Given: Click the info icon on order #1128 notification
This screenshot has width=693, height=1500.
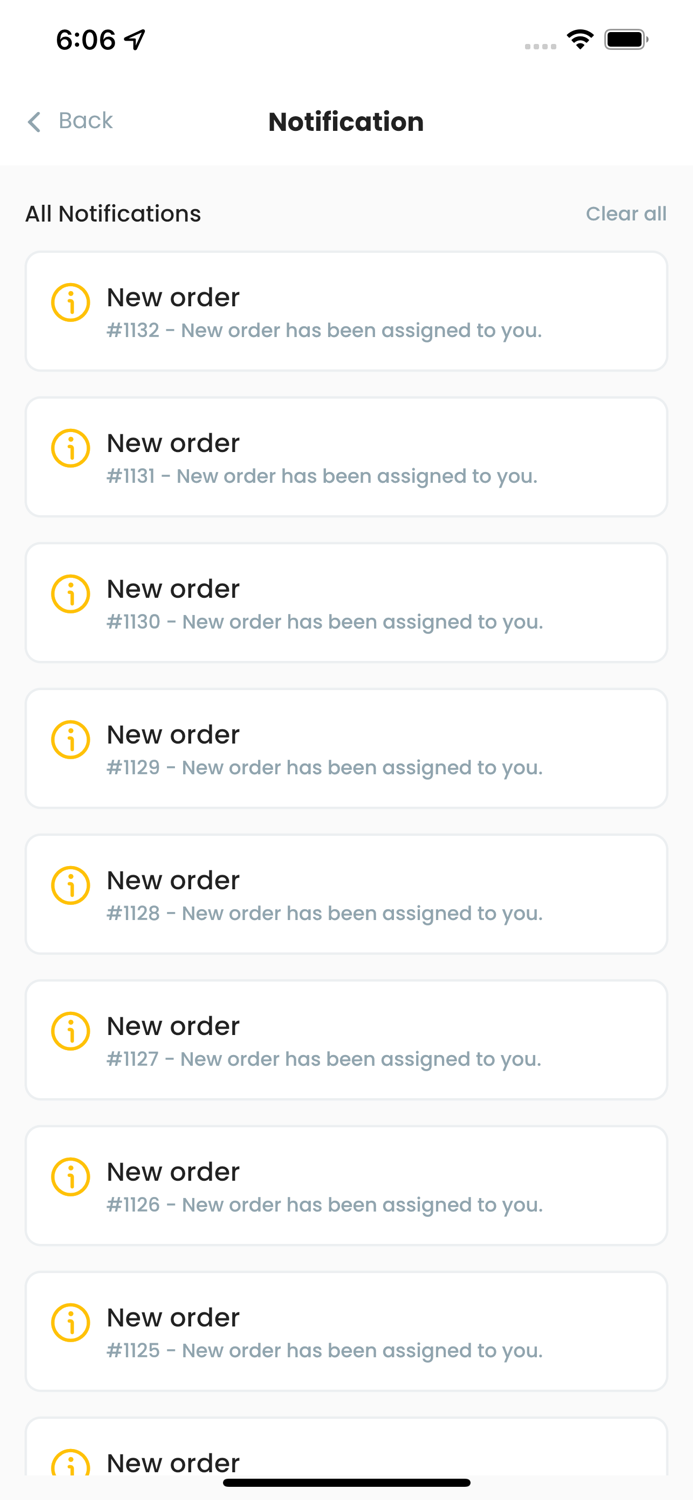Looking at the screenshot, I should point(70,885).
